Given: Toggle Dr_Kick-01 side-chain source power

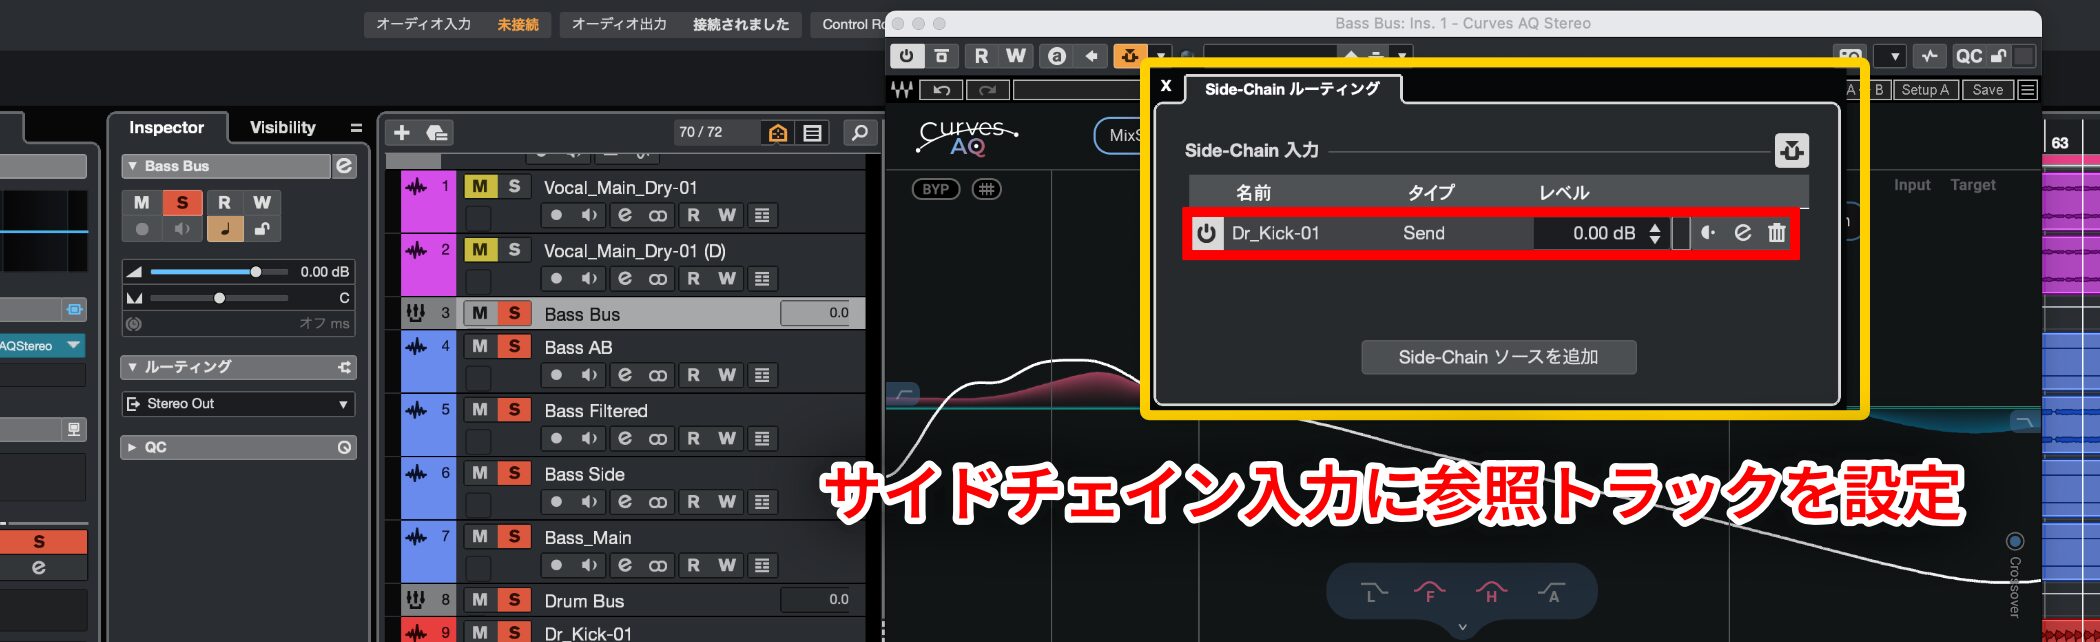Looking at the screenshot, I should point(1207,233).
